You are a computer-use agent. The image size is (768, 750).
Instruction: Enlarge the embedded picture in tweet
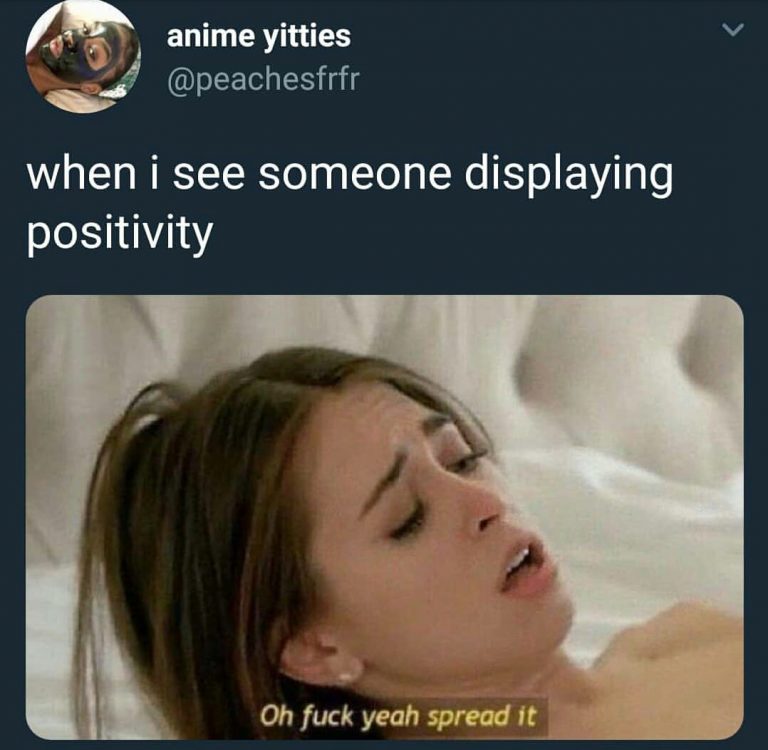coord(384,517)
